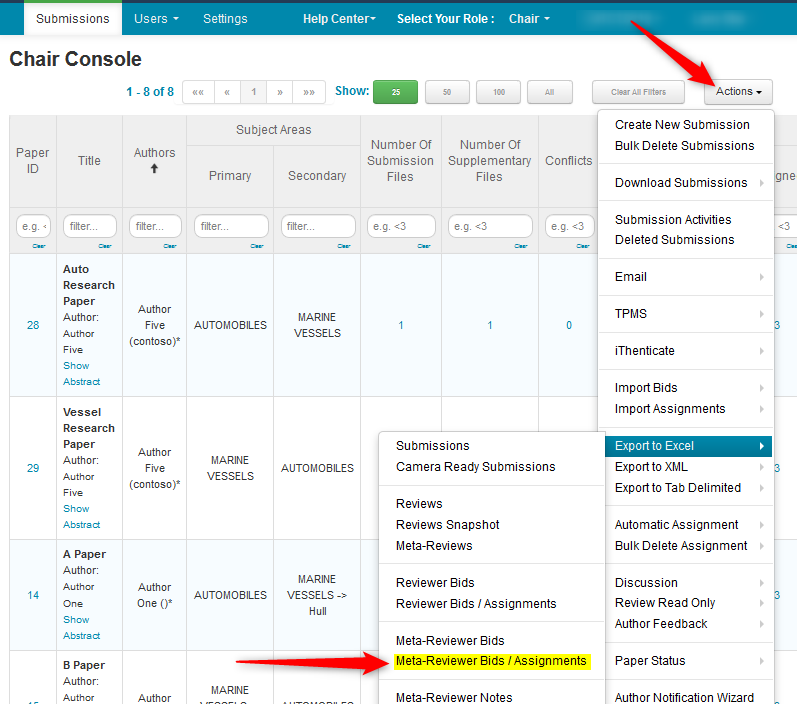Image resolution: width=797 pixels, height=704 pixels.
Task: Show 25 items per page
Action: coord(395,92)
